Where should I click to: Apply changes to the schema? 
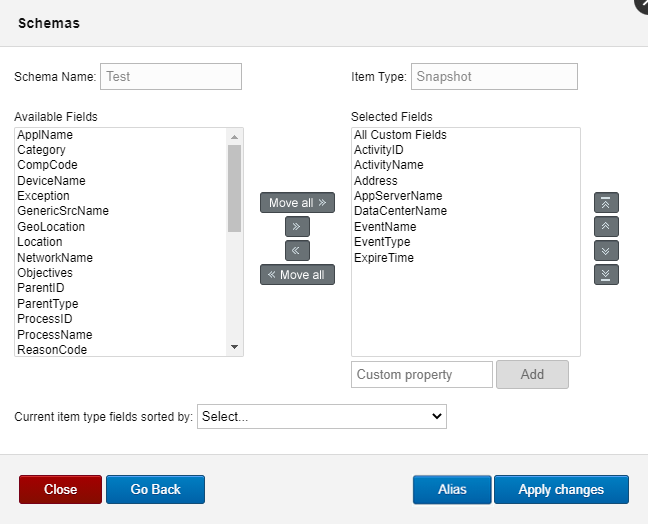(561, 489)
